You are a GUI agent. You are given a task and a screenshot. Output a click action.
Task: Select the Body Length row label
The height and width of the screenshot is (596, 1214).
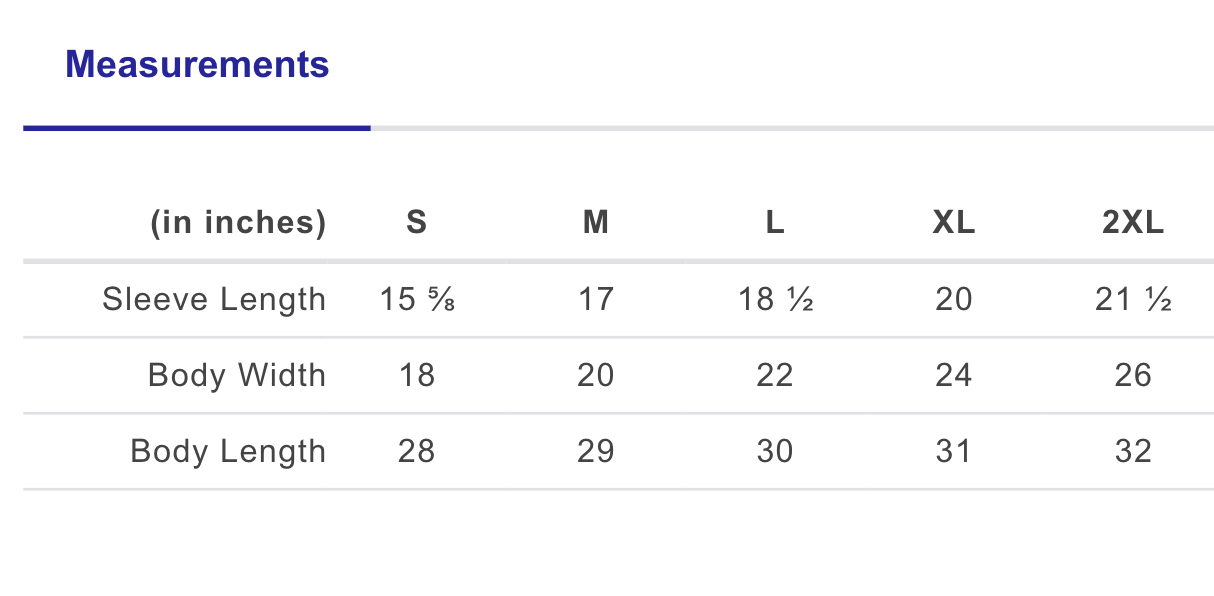[228, 451]
